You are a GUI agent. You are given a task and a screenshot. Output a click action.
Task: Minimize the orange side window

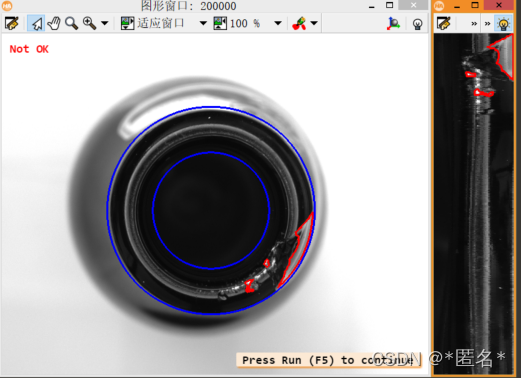457,6
